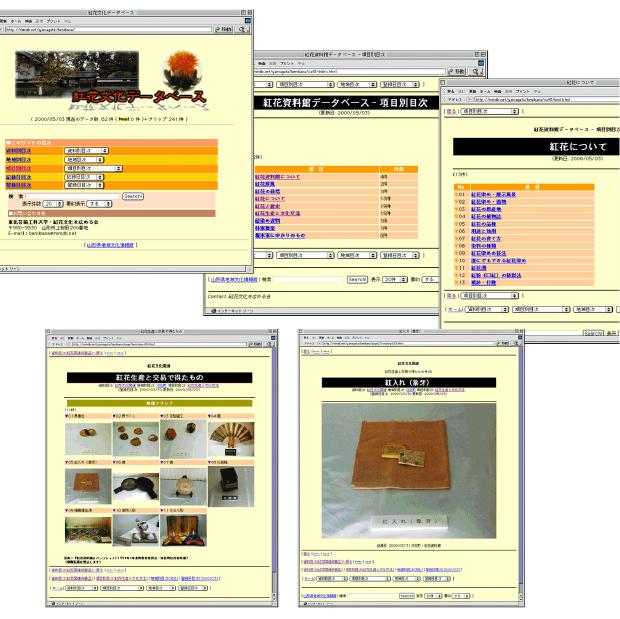The width and height of the screenshot is (620, 619).
Task: Open second-row dropdown in home page index table
Action: tap(84, 159)
